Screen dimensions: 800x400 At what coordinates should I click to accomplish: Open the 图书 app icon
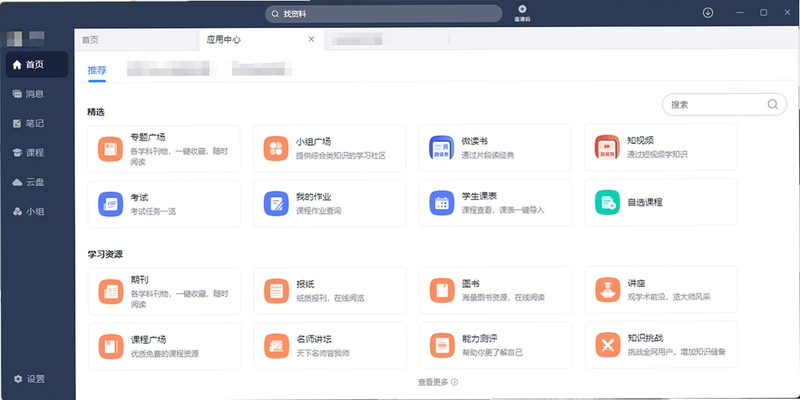coord(442,290)
